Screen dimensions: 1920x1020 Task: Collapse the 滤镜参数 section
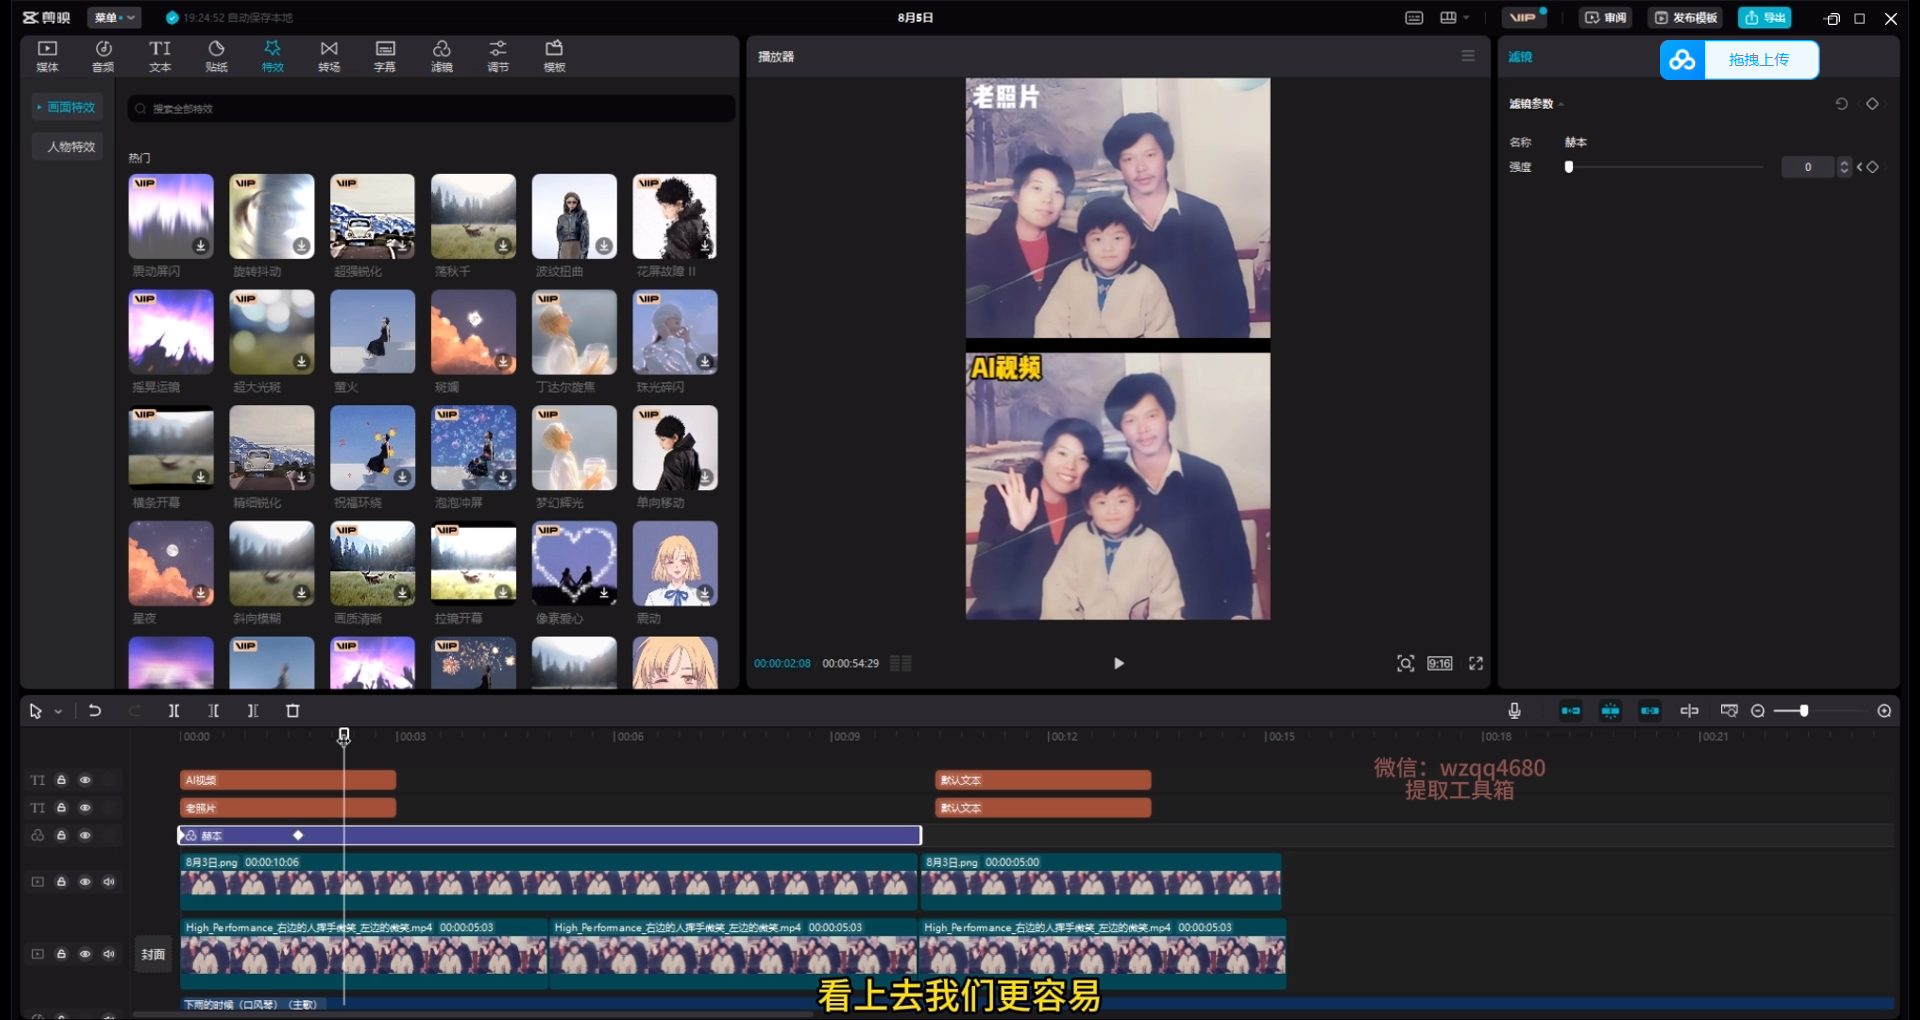(x=1561, y=104)
